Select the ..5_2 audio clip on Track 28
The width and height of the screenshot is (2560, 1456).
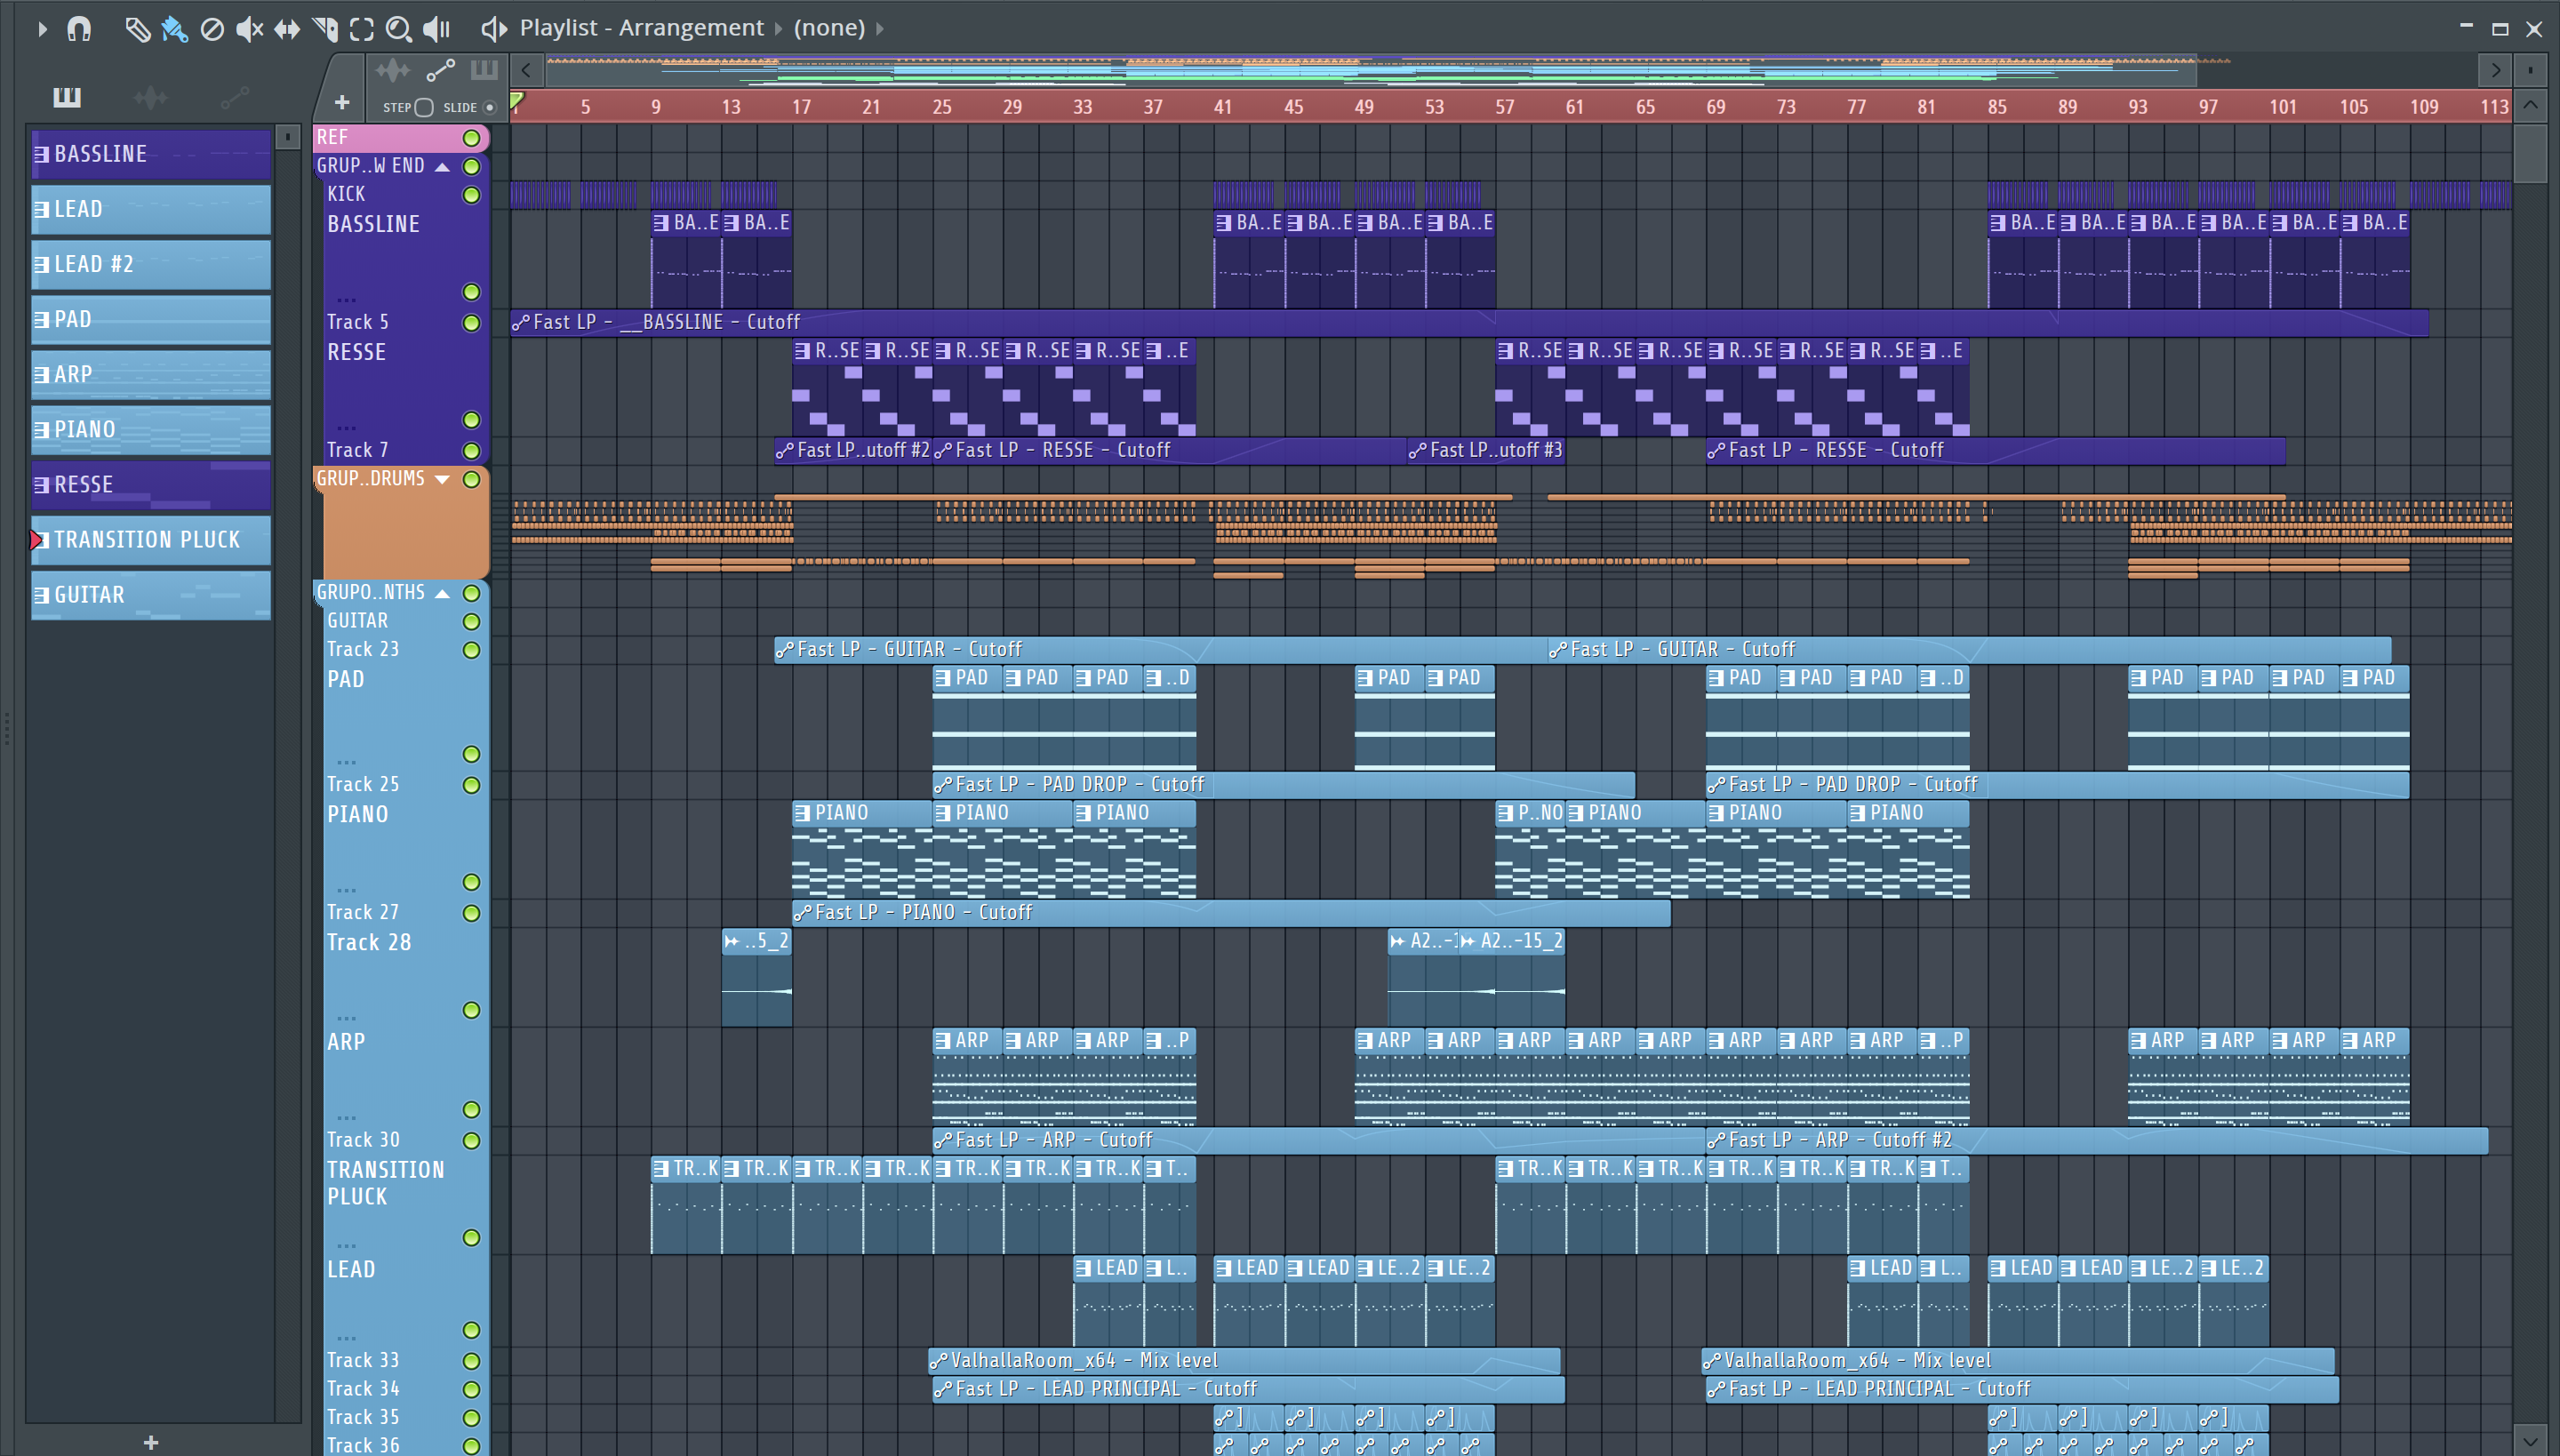(757, 977)
